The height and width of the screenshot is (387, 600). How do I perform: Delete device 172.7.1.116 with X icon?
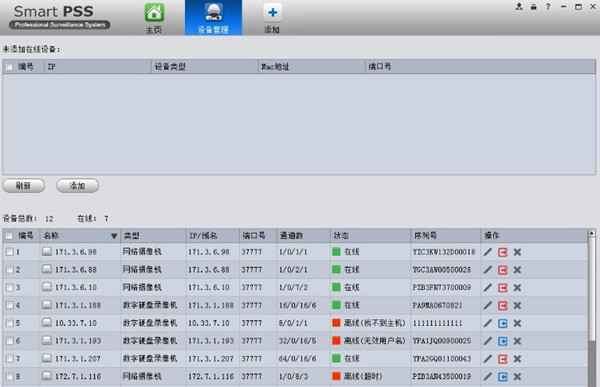click(517, 377)
